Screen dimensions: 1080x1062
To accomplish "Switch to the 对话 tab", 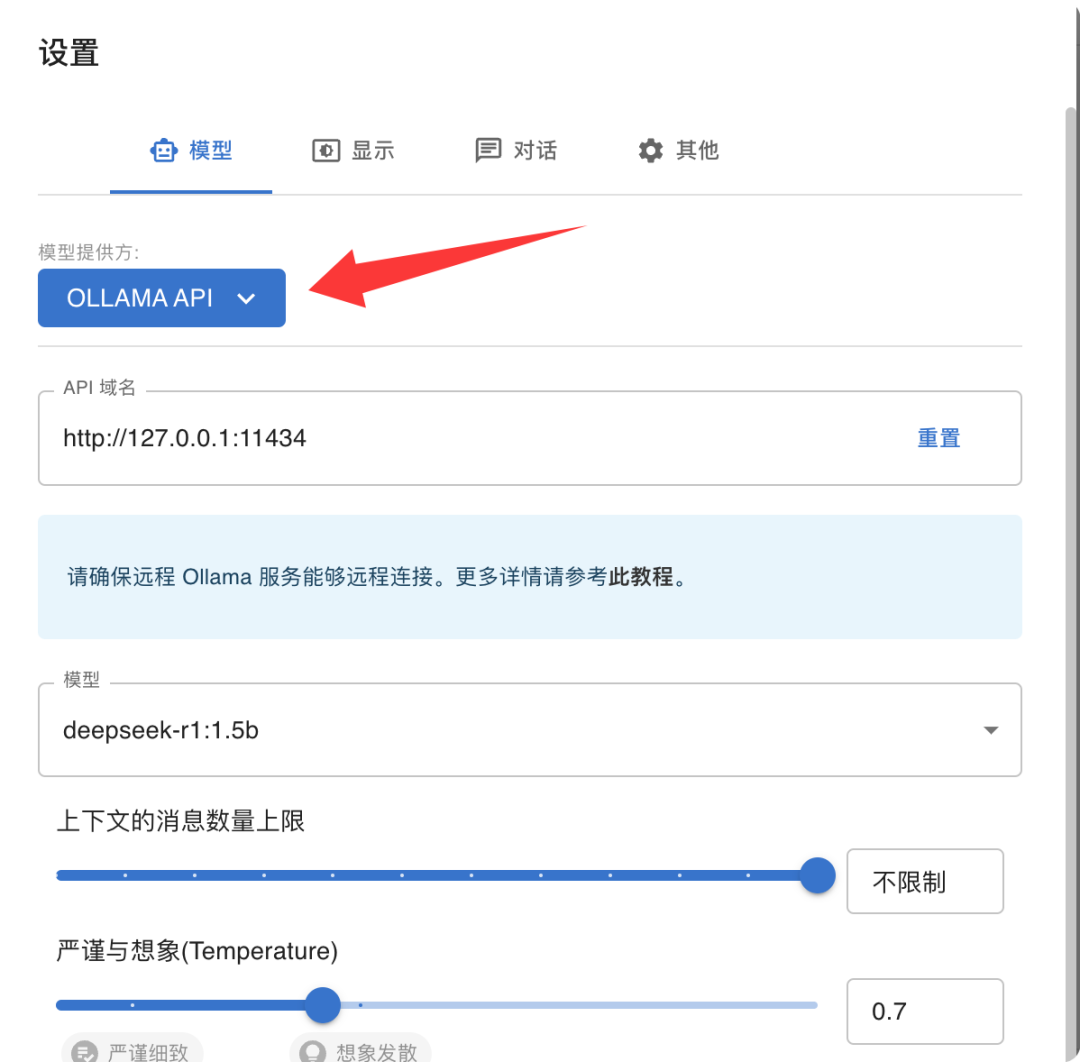I will (x=516, y=150).
